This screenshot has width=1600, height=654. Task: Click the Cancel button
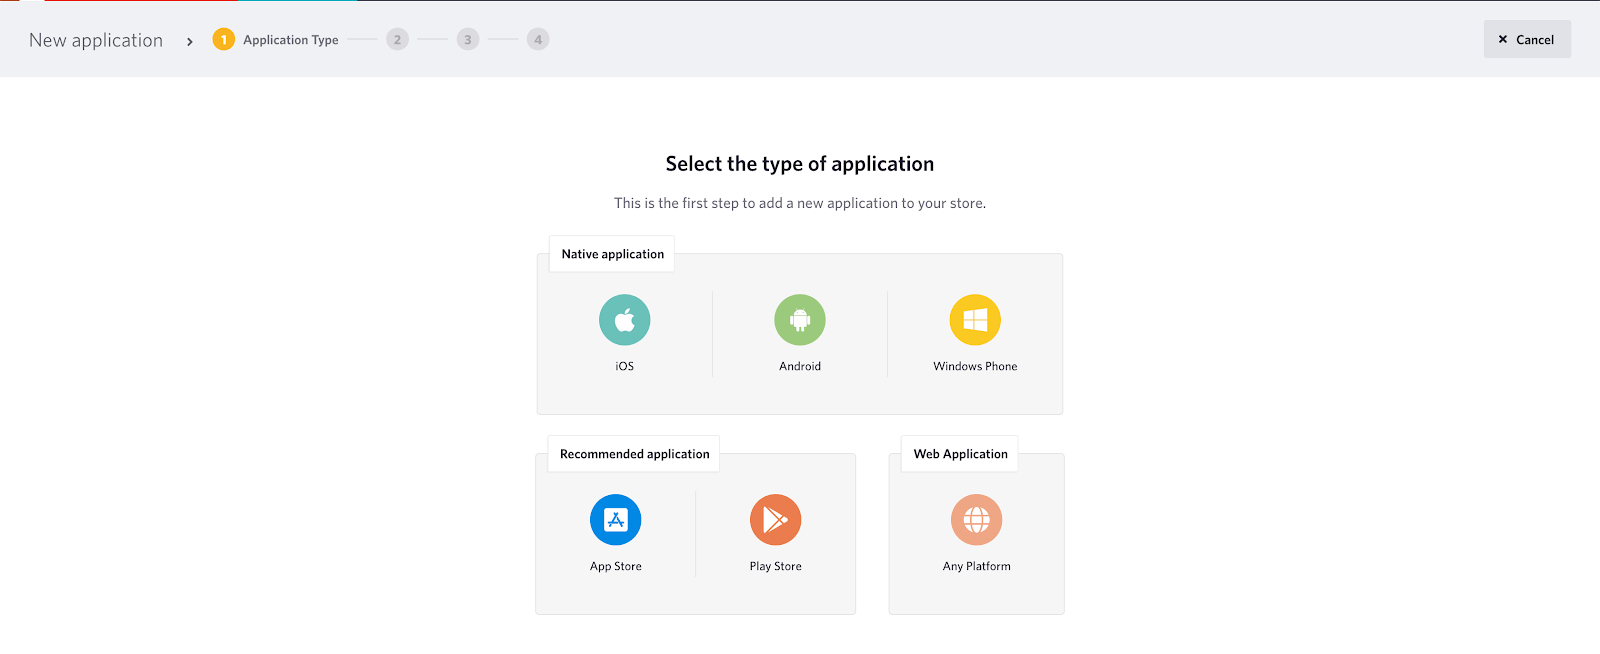[1526, 40]
